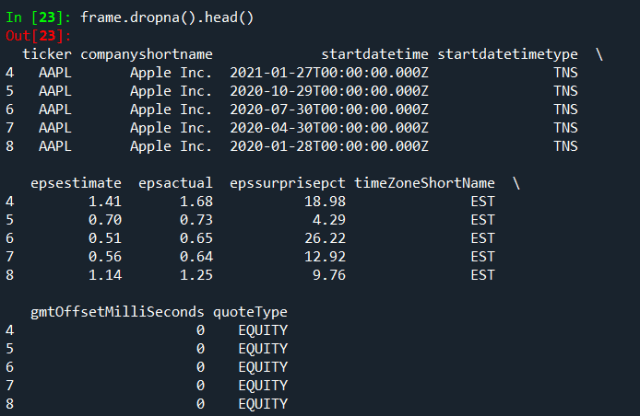Click the startdatetimetype column header

pos(508,55)
